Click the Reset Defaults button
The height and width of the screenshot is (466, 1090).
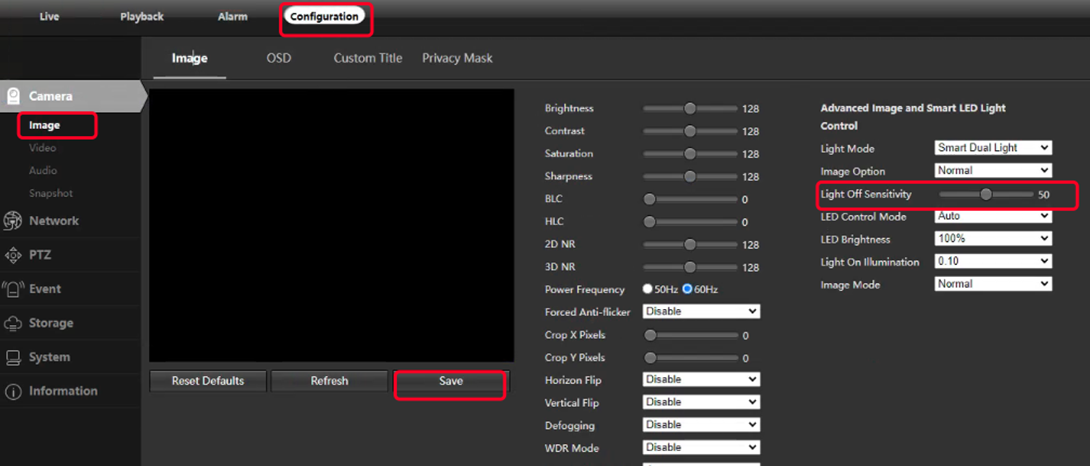tap(206, 381)
